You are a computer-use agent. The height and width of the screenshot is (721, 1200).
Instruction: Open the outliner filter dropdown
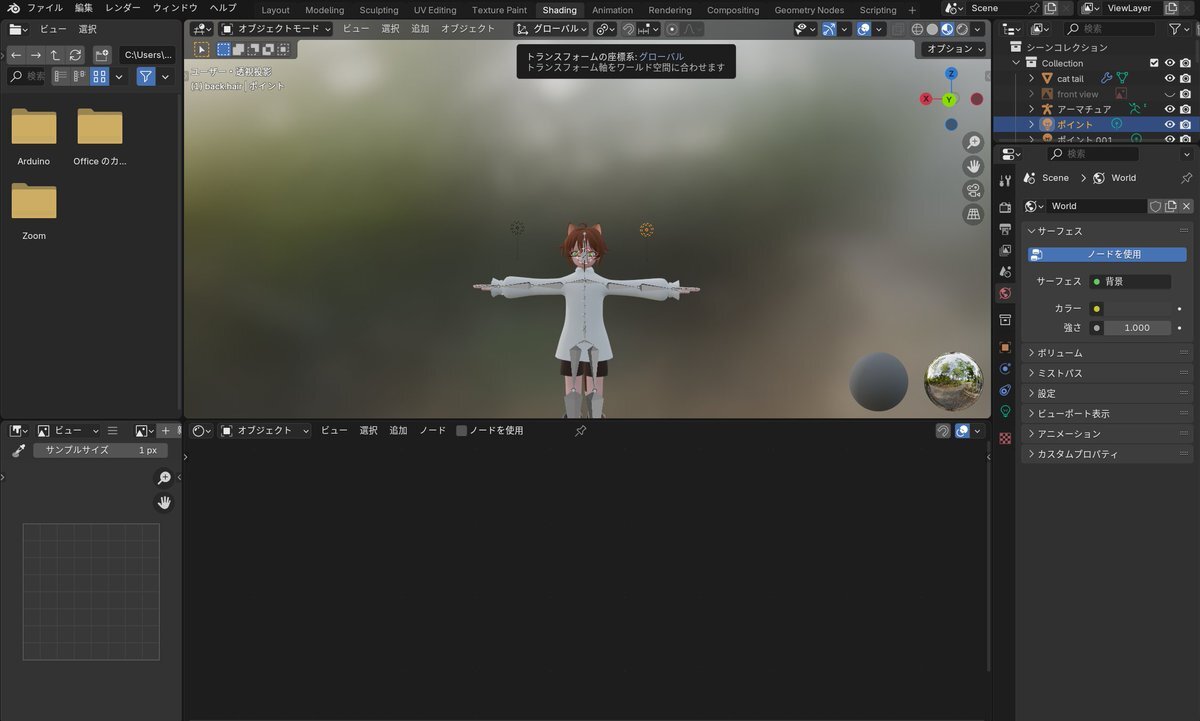[1179, 29]
